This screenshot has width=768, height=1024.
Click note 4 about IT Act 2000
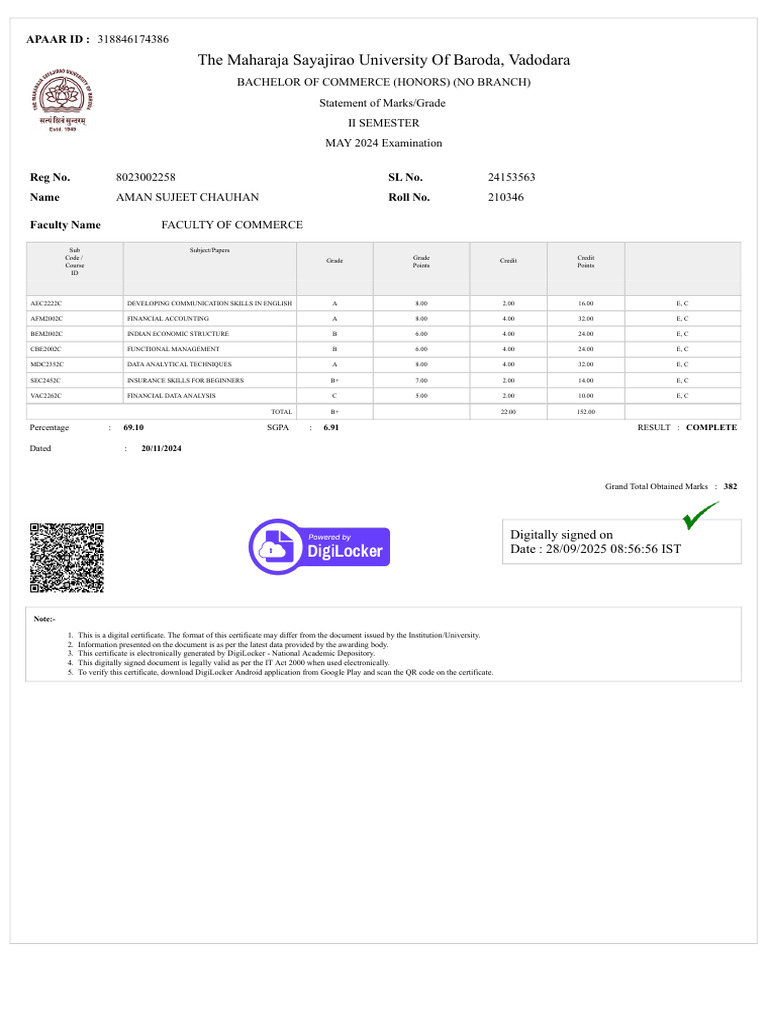pyautogui.click(x=233, y=662)
